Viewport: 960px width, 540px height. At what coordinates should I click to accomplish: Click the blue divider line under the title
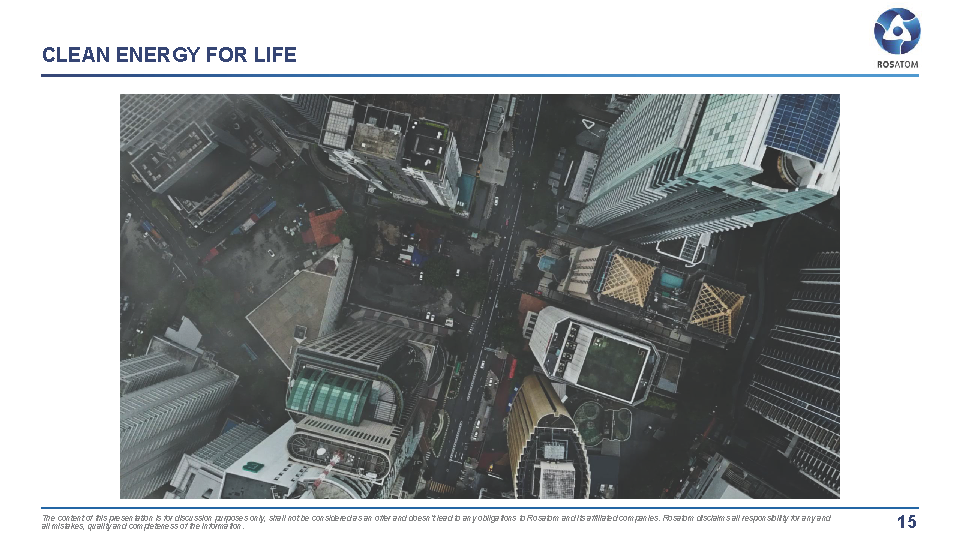click(x=479, y=75)
